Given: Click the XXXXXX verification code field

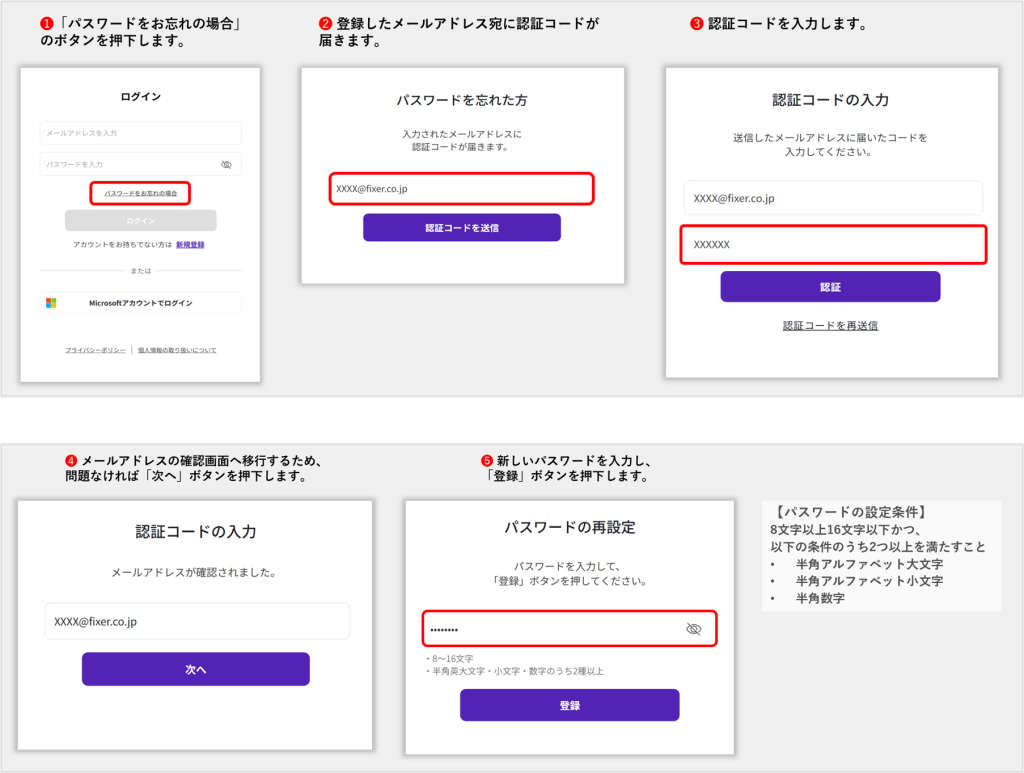Looking at the screenshot, I should pos(833,245).
